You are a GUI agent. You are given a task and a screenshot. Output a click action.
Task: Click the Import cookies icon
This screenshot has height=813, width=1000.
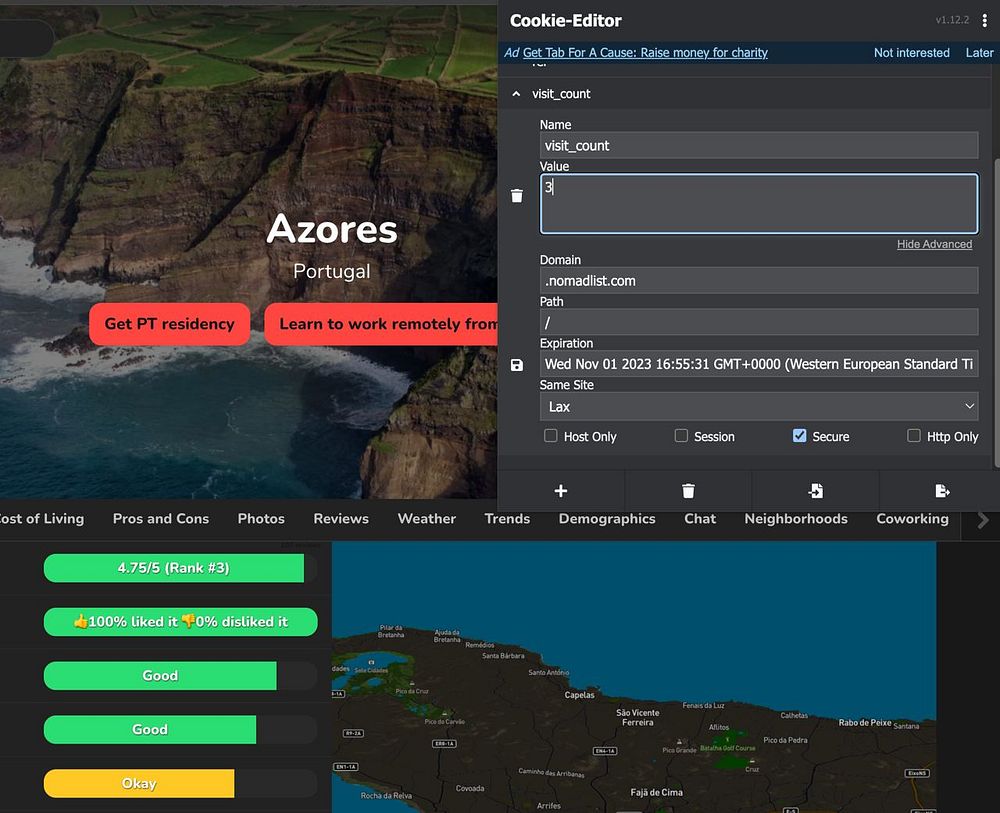click(x=816, y=491)
